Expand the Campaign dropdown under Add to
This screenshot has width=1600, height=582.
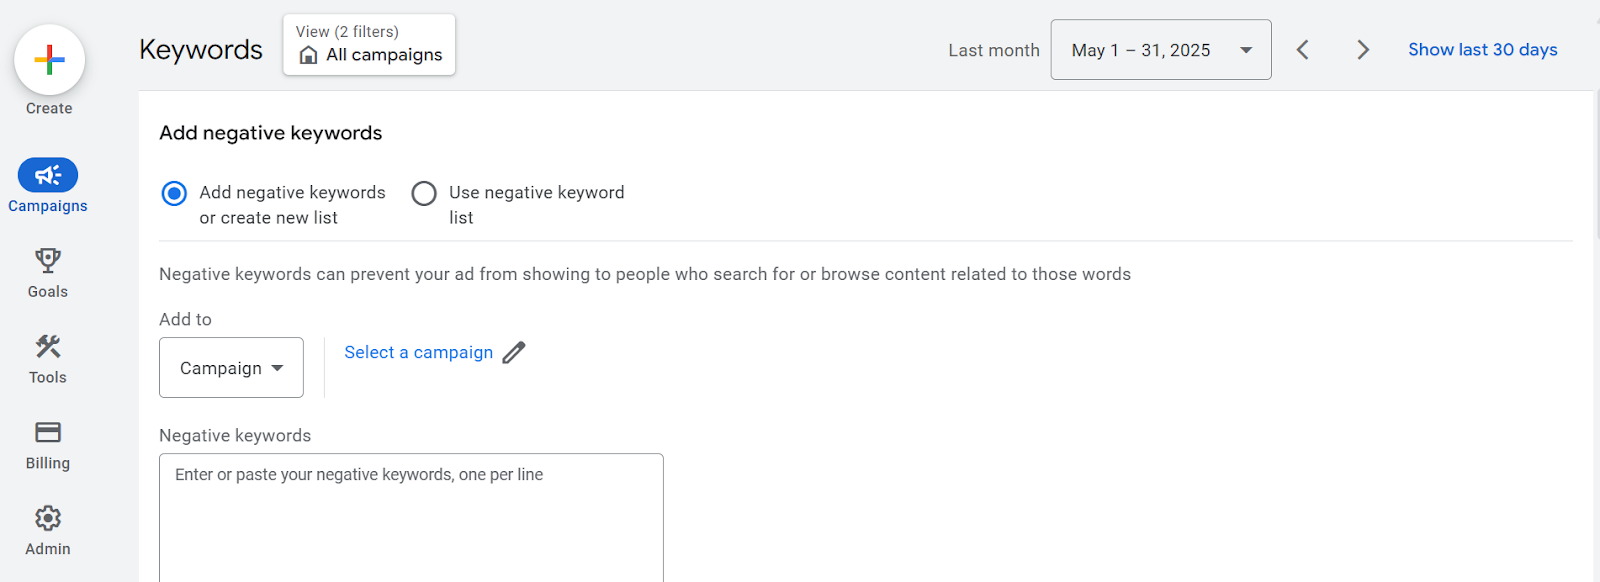coord(231,368)
